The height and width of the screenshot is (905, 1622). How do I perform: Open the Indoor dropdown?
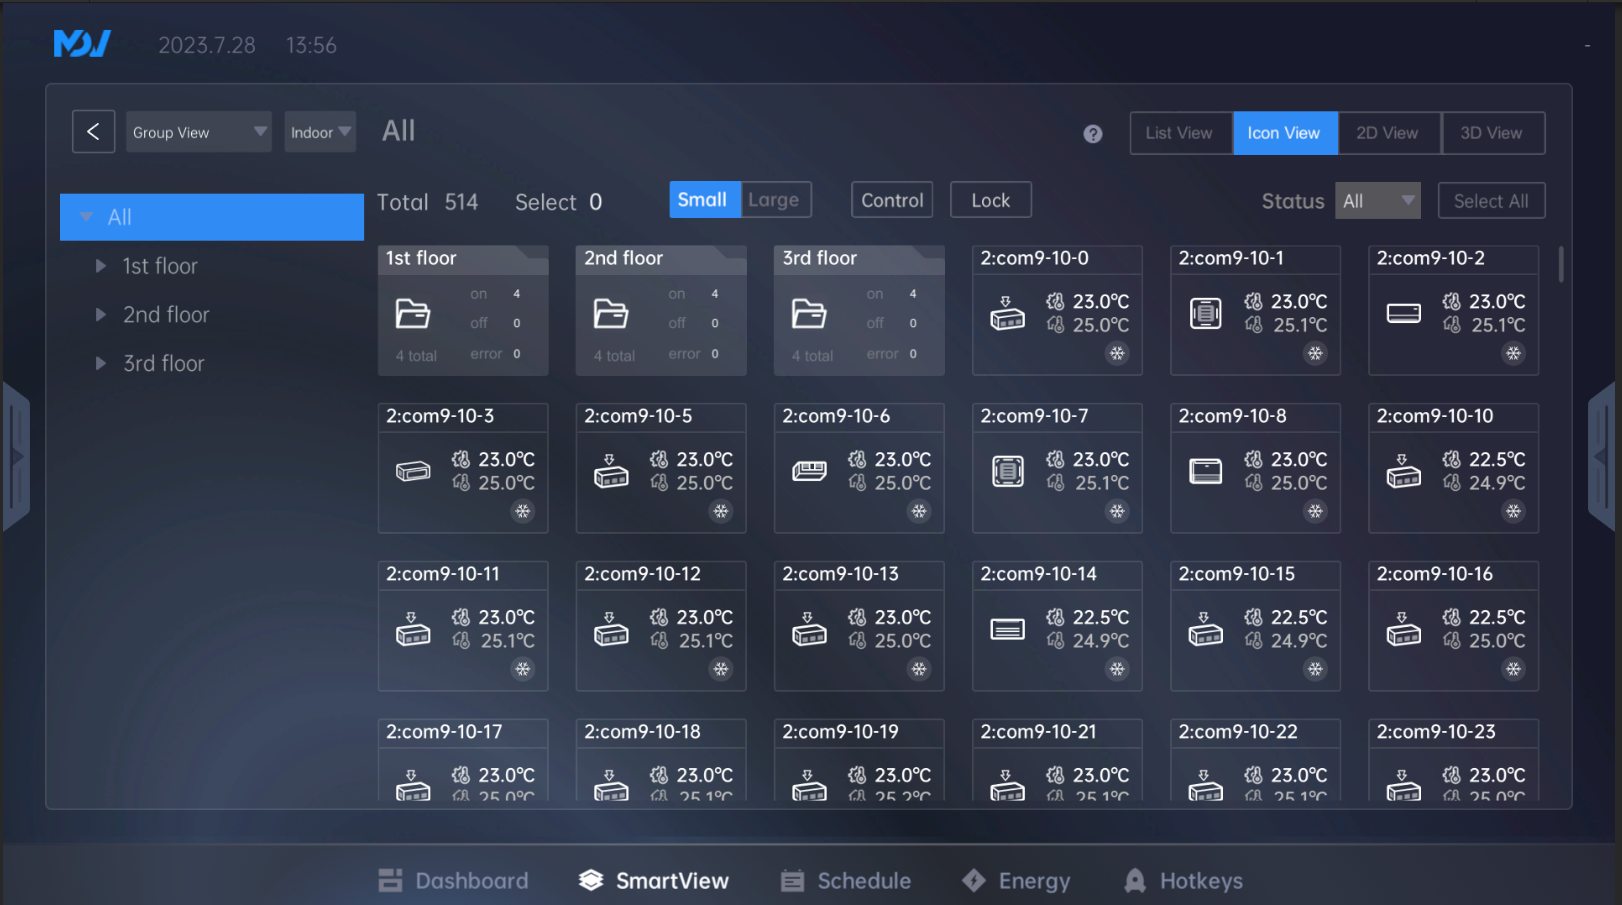point(320,132)
